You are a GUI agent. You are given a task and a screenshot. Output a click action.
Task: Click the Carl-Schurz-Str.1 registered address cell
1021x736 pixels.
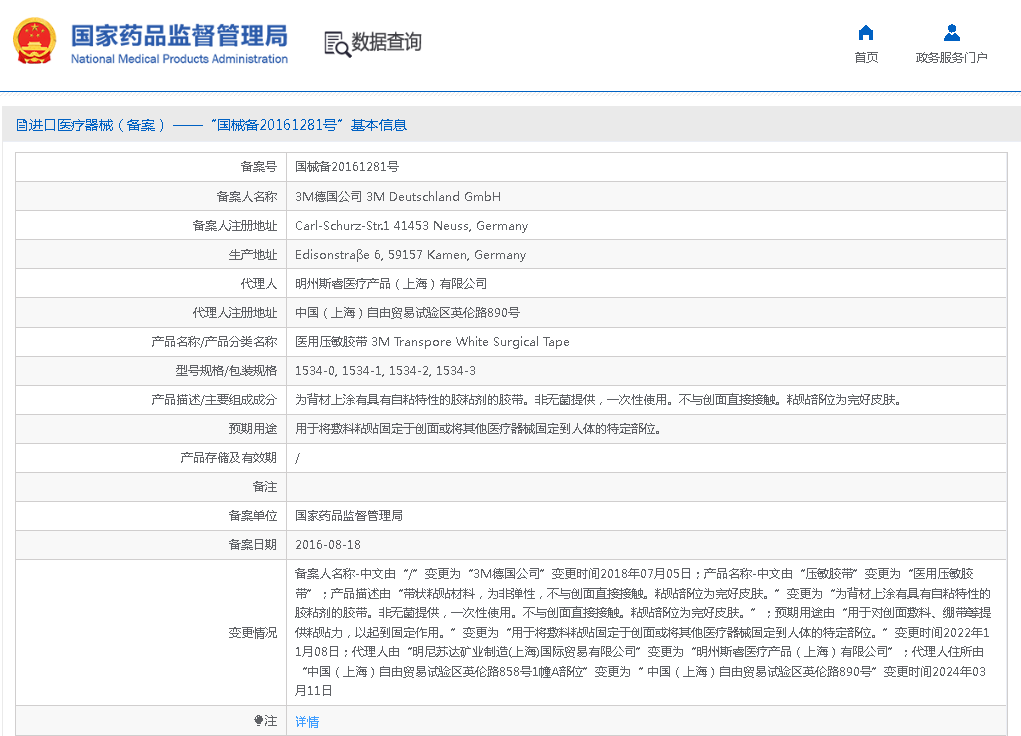[411, 226]
